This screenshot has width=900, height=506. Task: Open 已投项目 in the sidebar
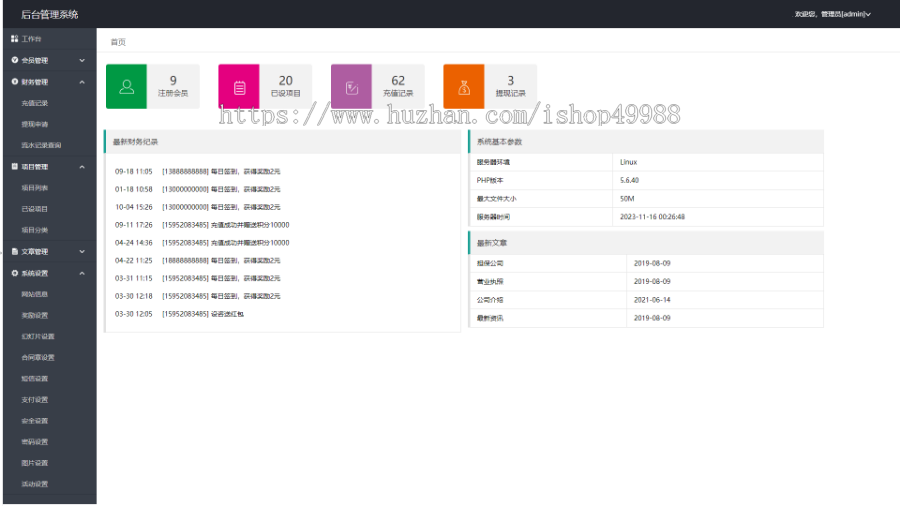point(34,209)
